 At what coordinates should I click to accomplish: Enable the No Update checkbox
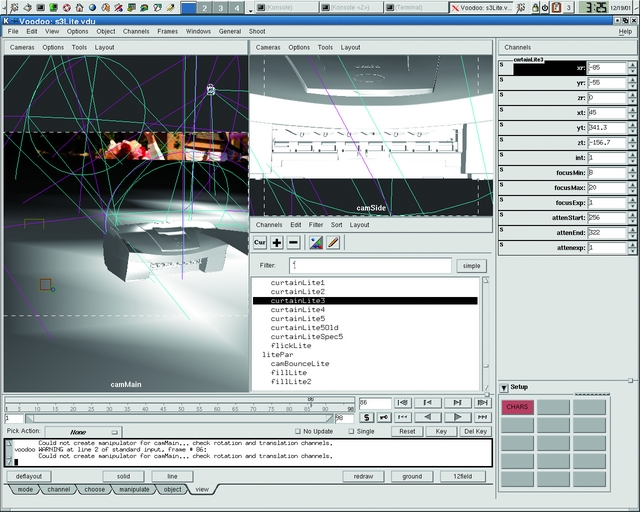pyautogui.click(x=297, y=431)
